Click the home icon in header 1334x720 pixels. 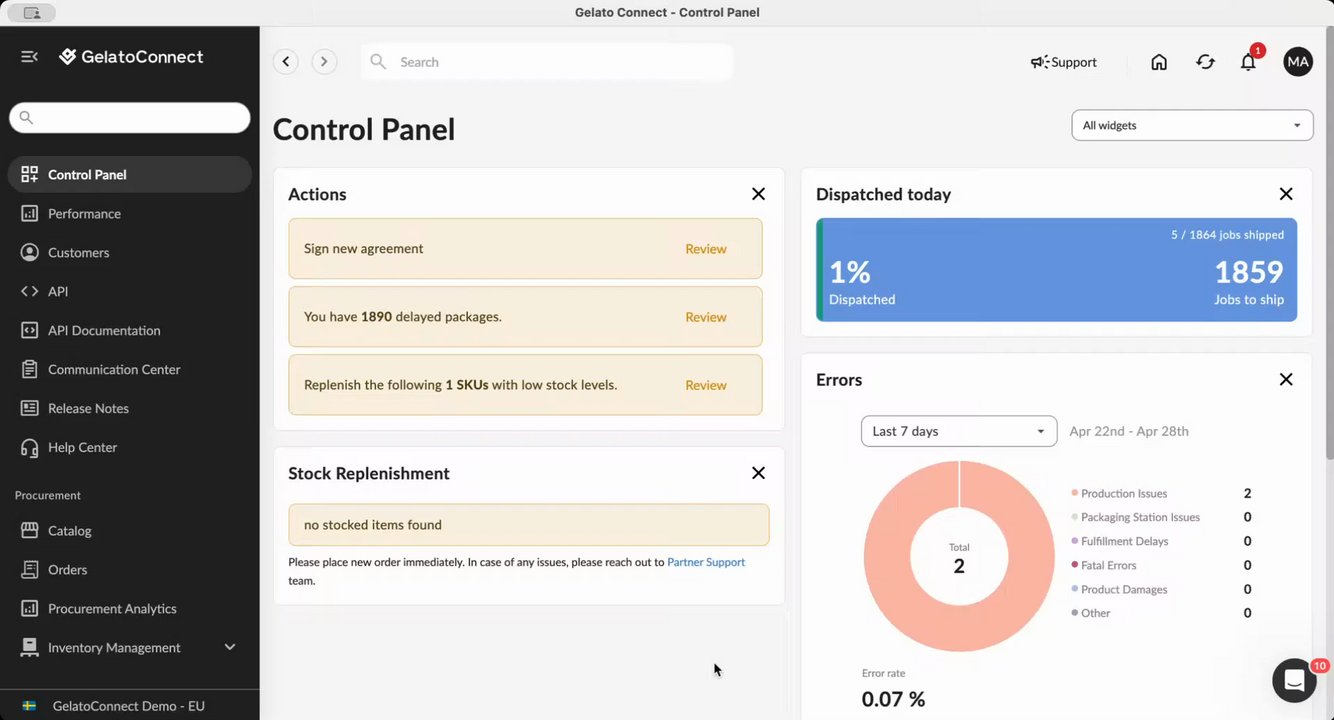coord(1159,62)
